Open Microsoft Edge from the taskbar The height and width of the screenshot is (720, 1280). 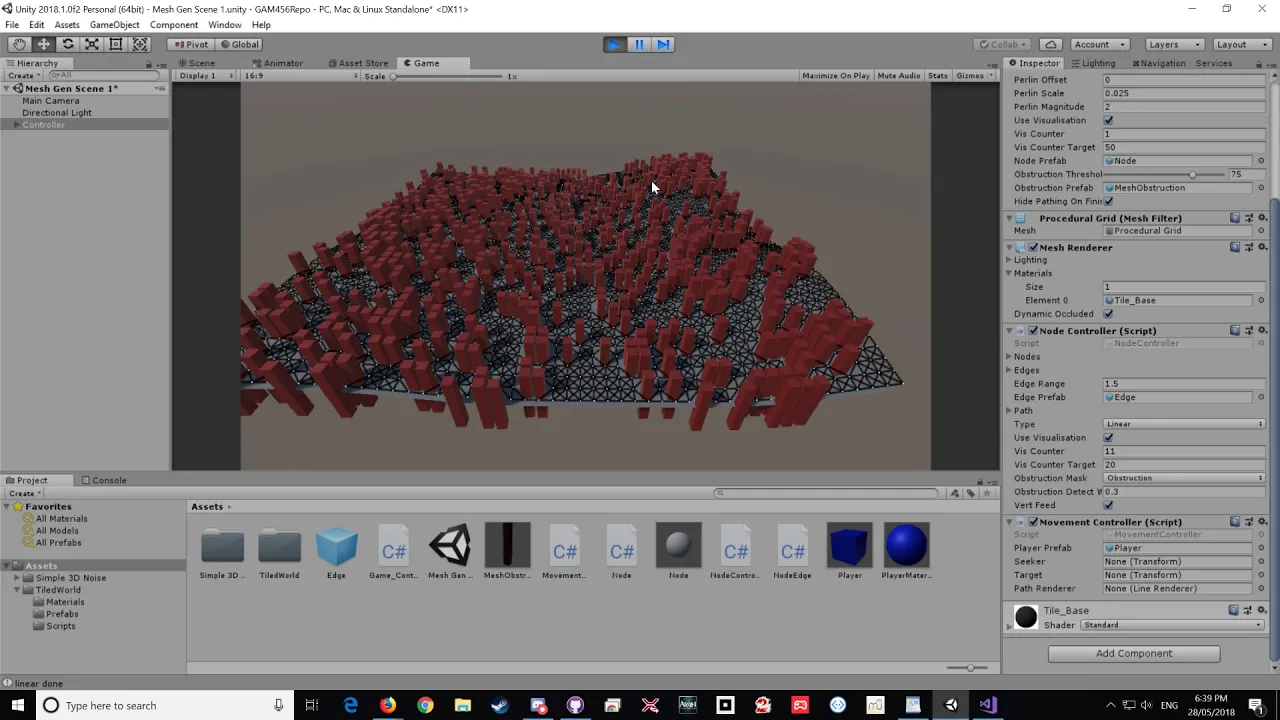[x=350, y=705]
